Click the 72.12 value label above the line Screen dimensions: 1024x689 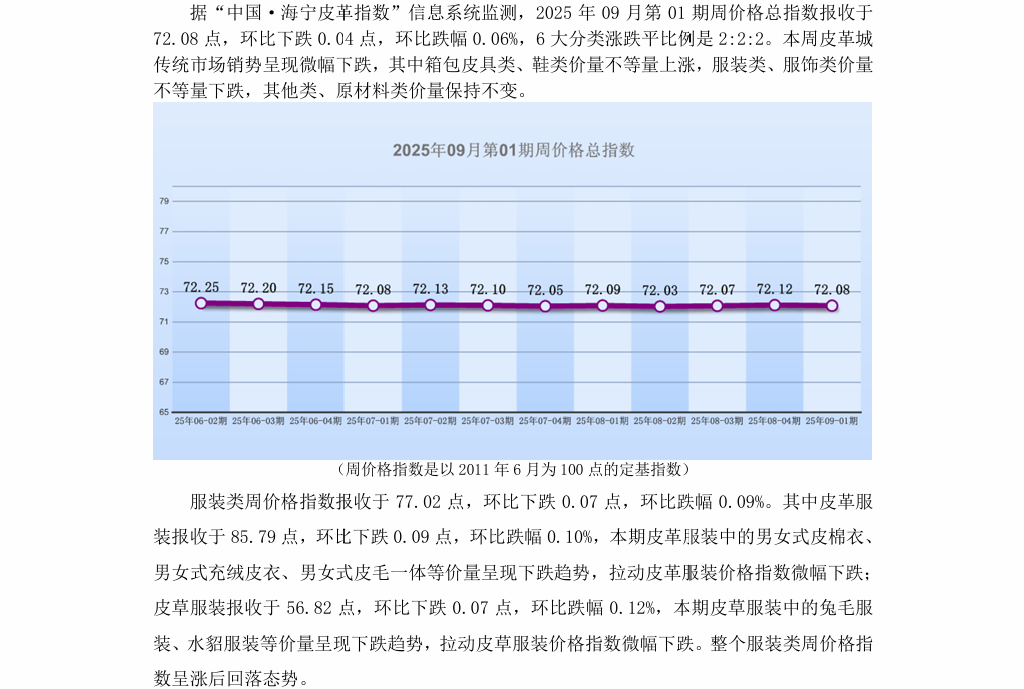[x=774, y=289]
